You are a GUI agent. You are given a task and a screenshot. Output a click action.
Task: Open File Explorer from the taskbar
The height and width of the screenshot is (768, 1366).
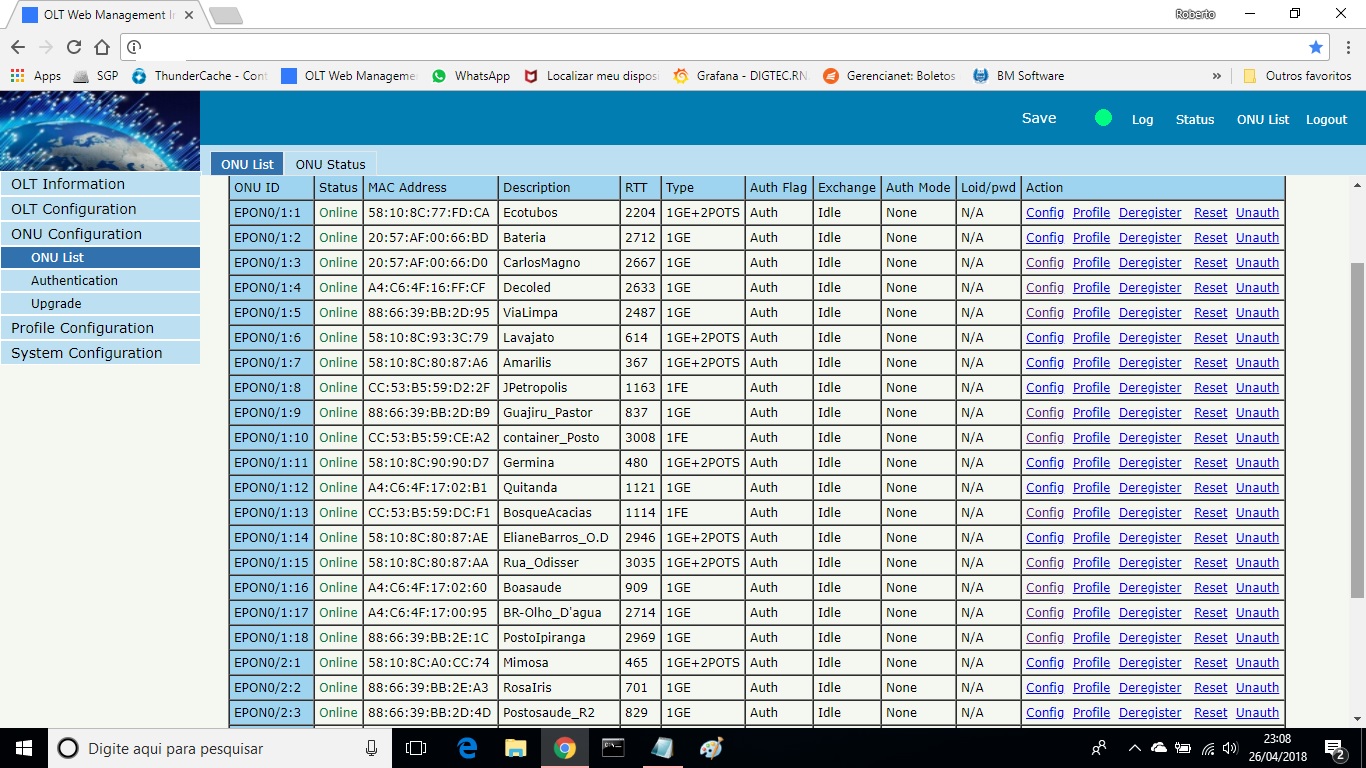(515, 748)
